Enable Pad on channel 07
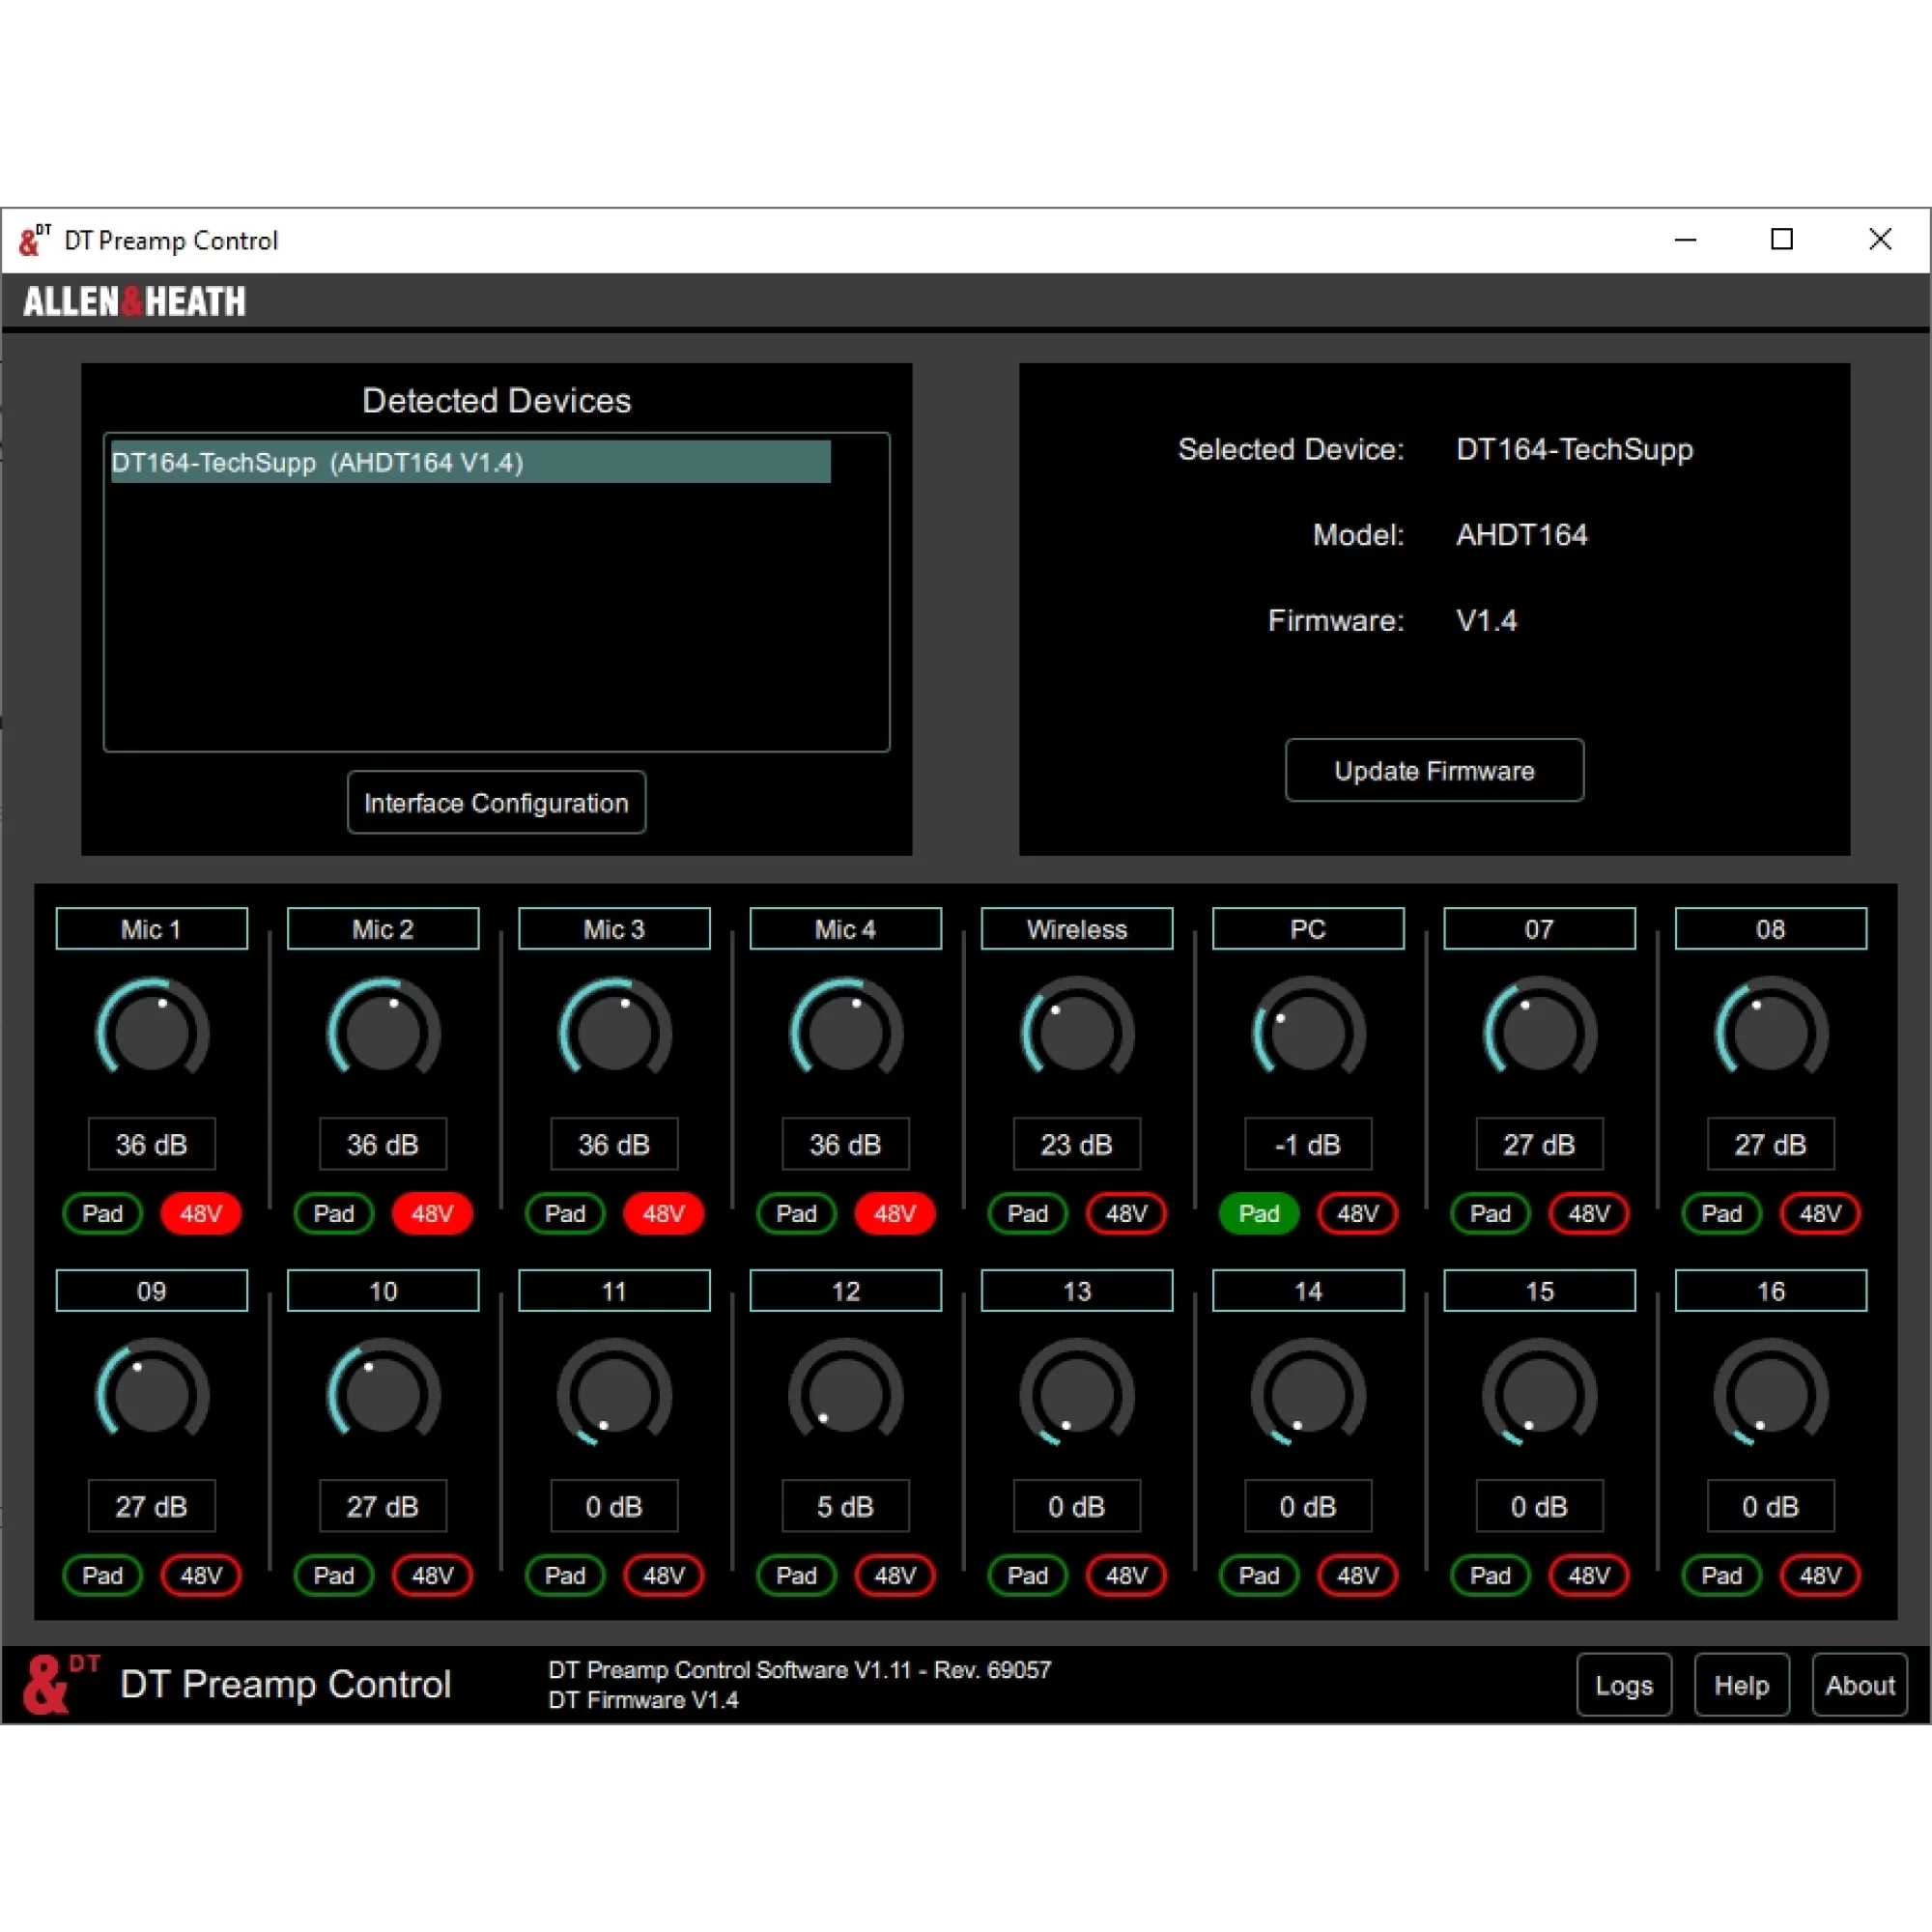1932x1932 pixels. click(1490, 1213)
